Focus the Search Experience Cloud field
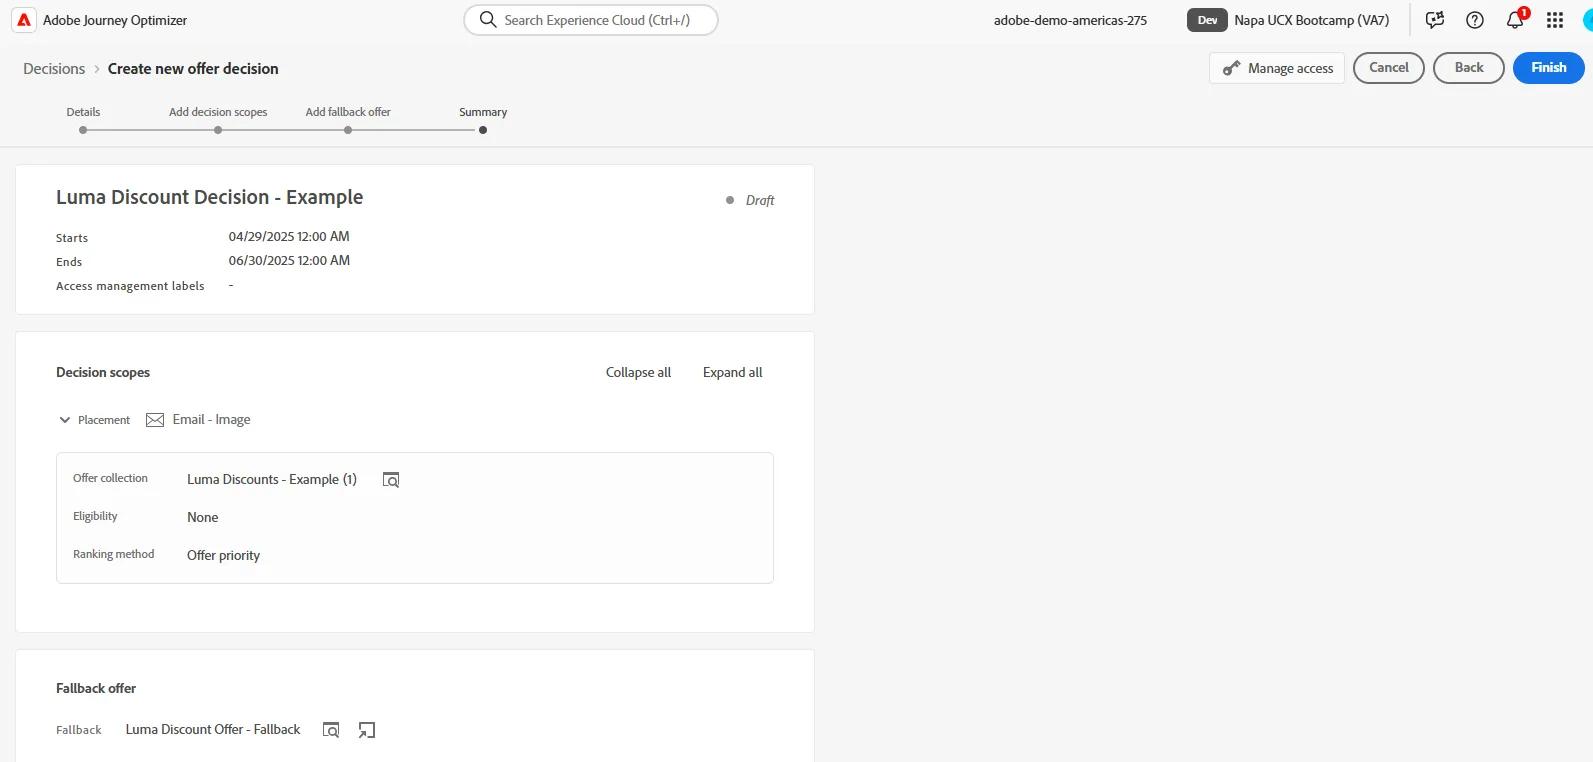This screenshot has height=762, width=1593. pyautogui.click(x=591, y=20)
